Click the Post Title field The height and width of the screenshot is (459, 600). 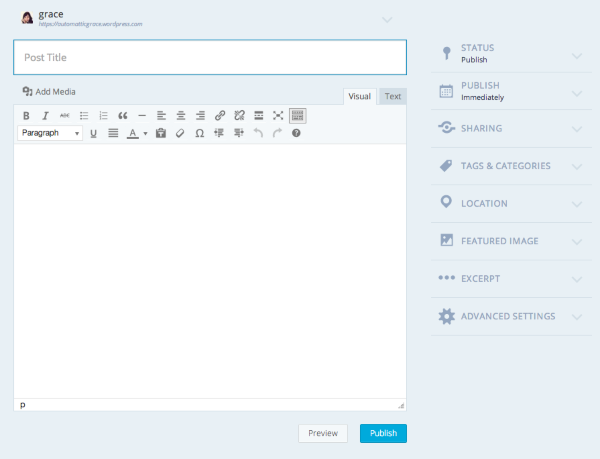click(x=210, y=57)
